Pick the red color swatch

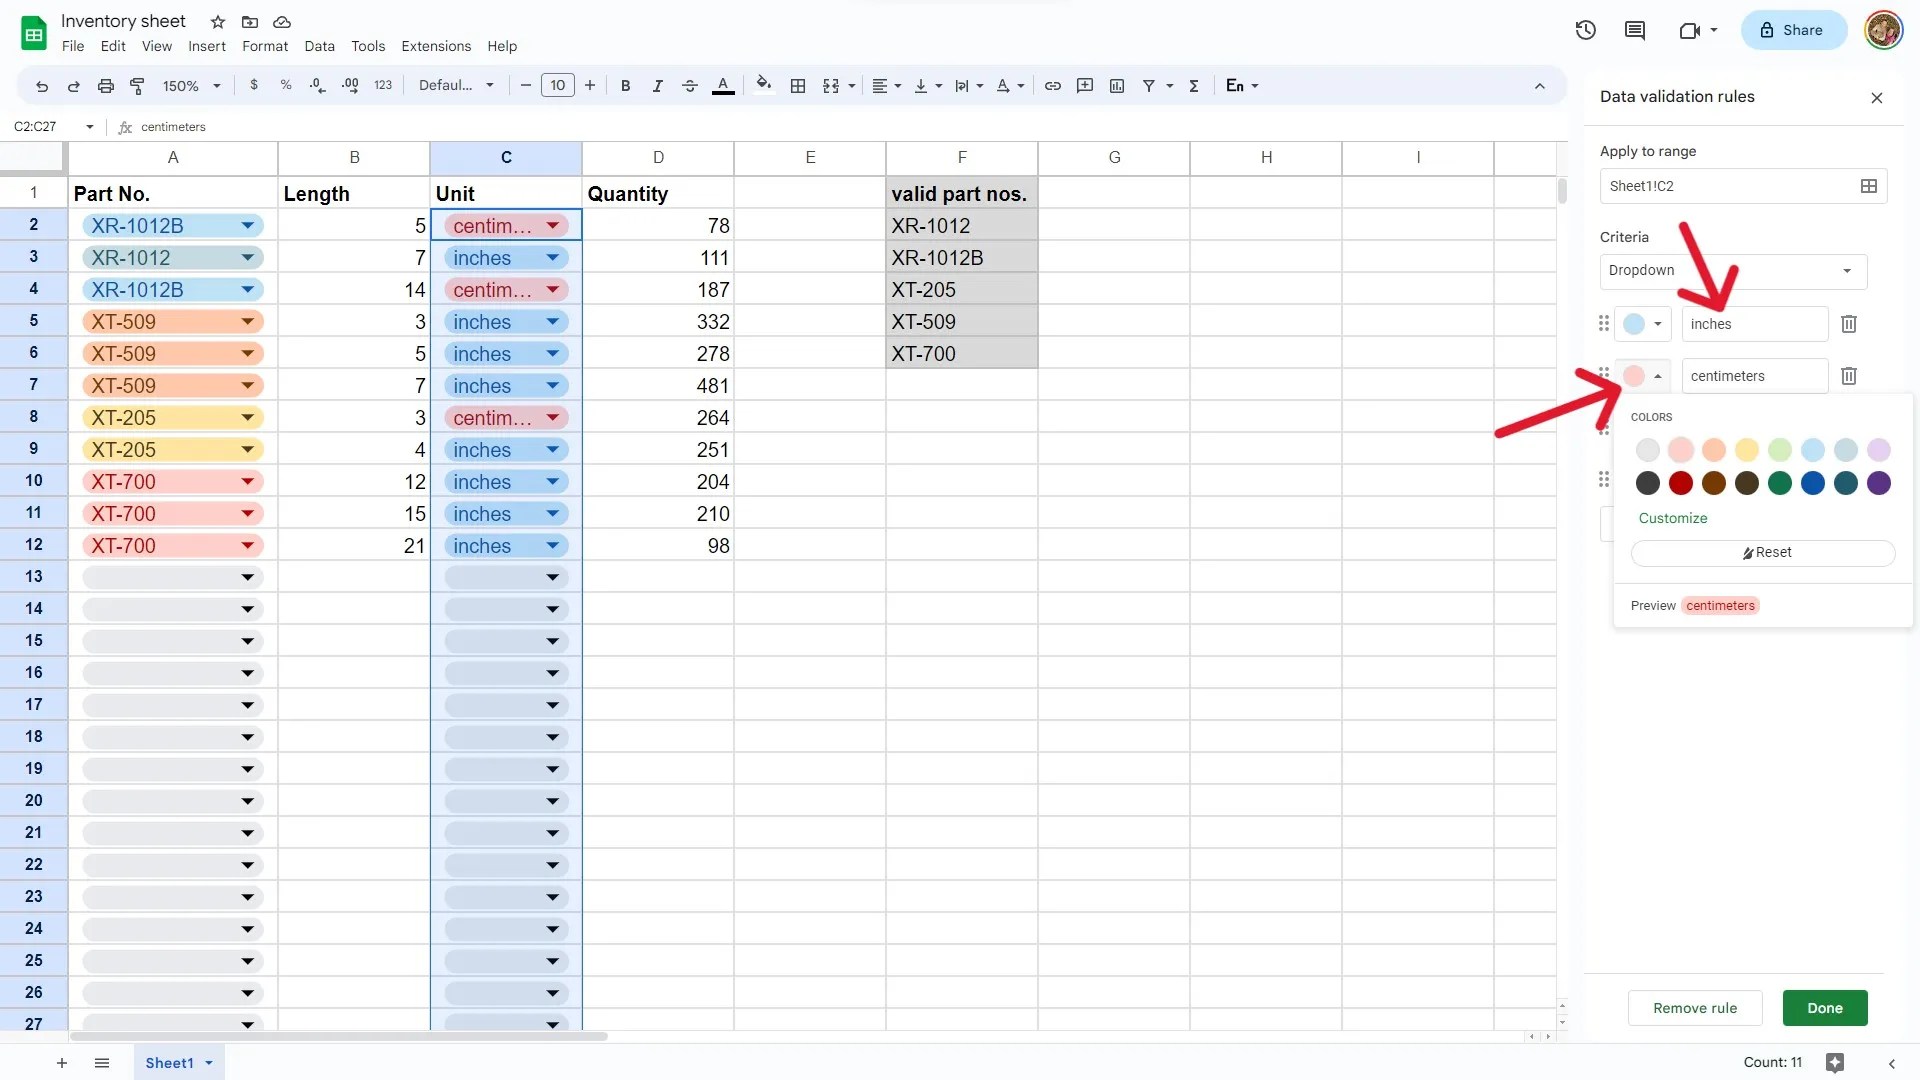click(x=1680, y=483)
